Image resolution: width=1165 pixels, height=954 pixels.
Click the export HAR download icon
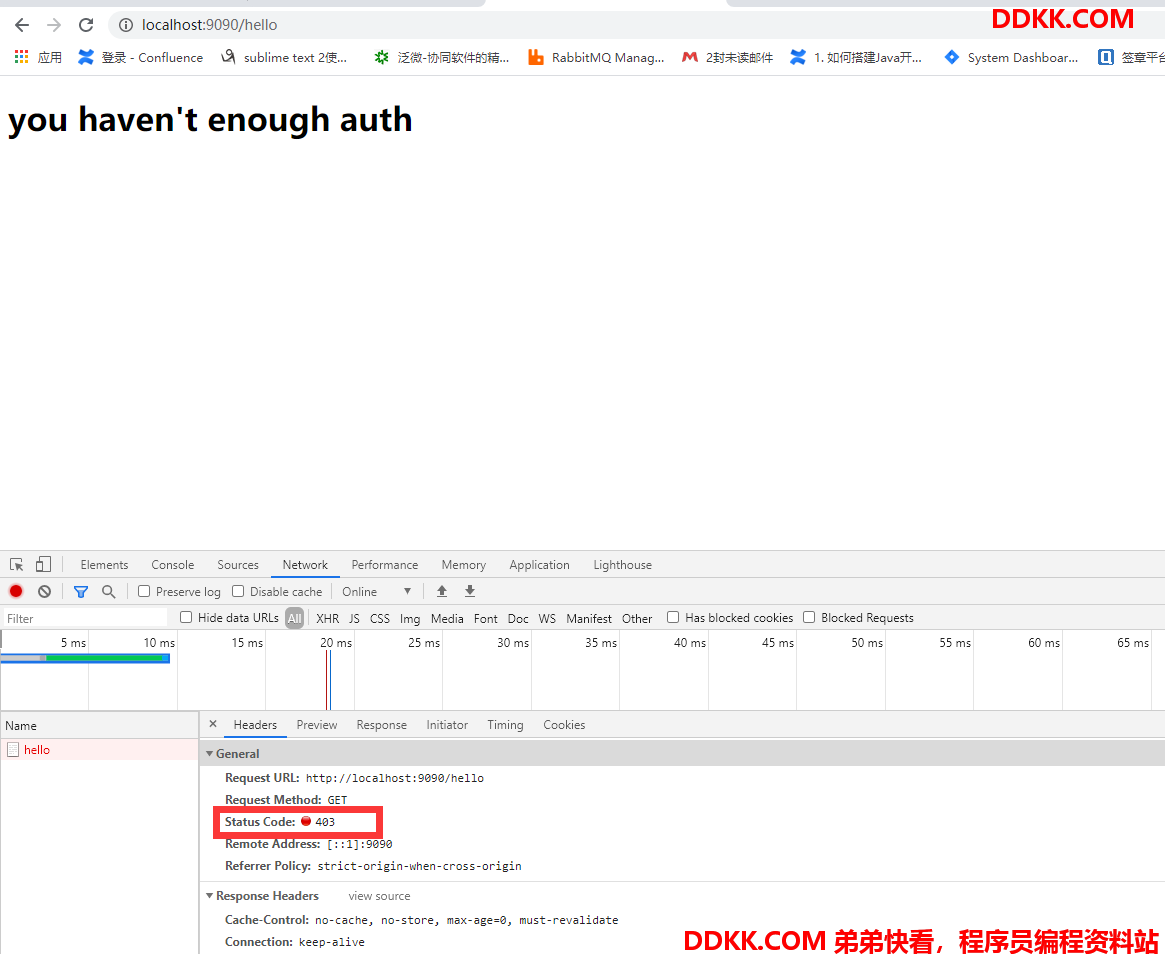click(x=470, y=591)
